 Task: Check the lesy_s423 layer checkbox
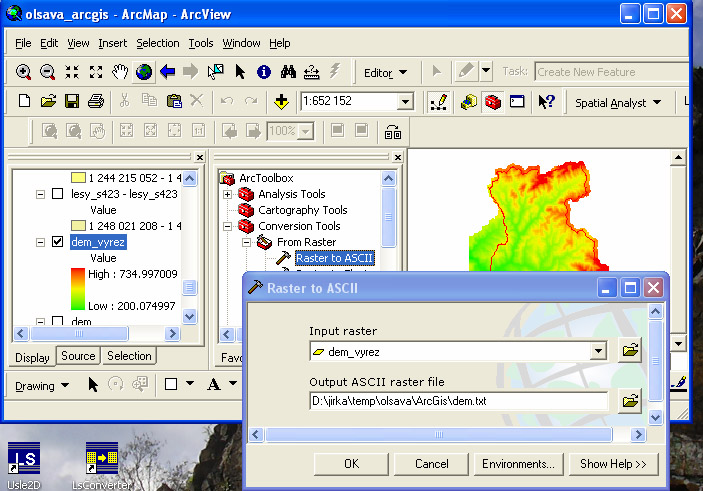57,194
